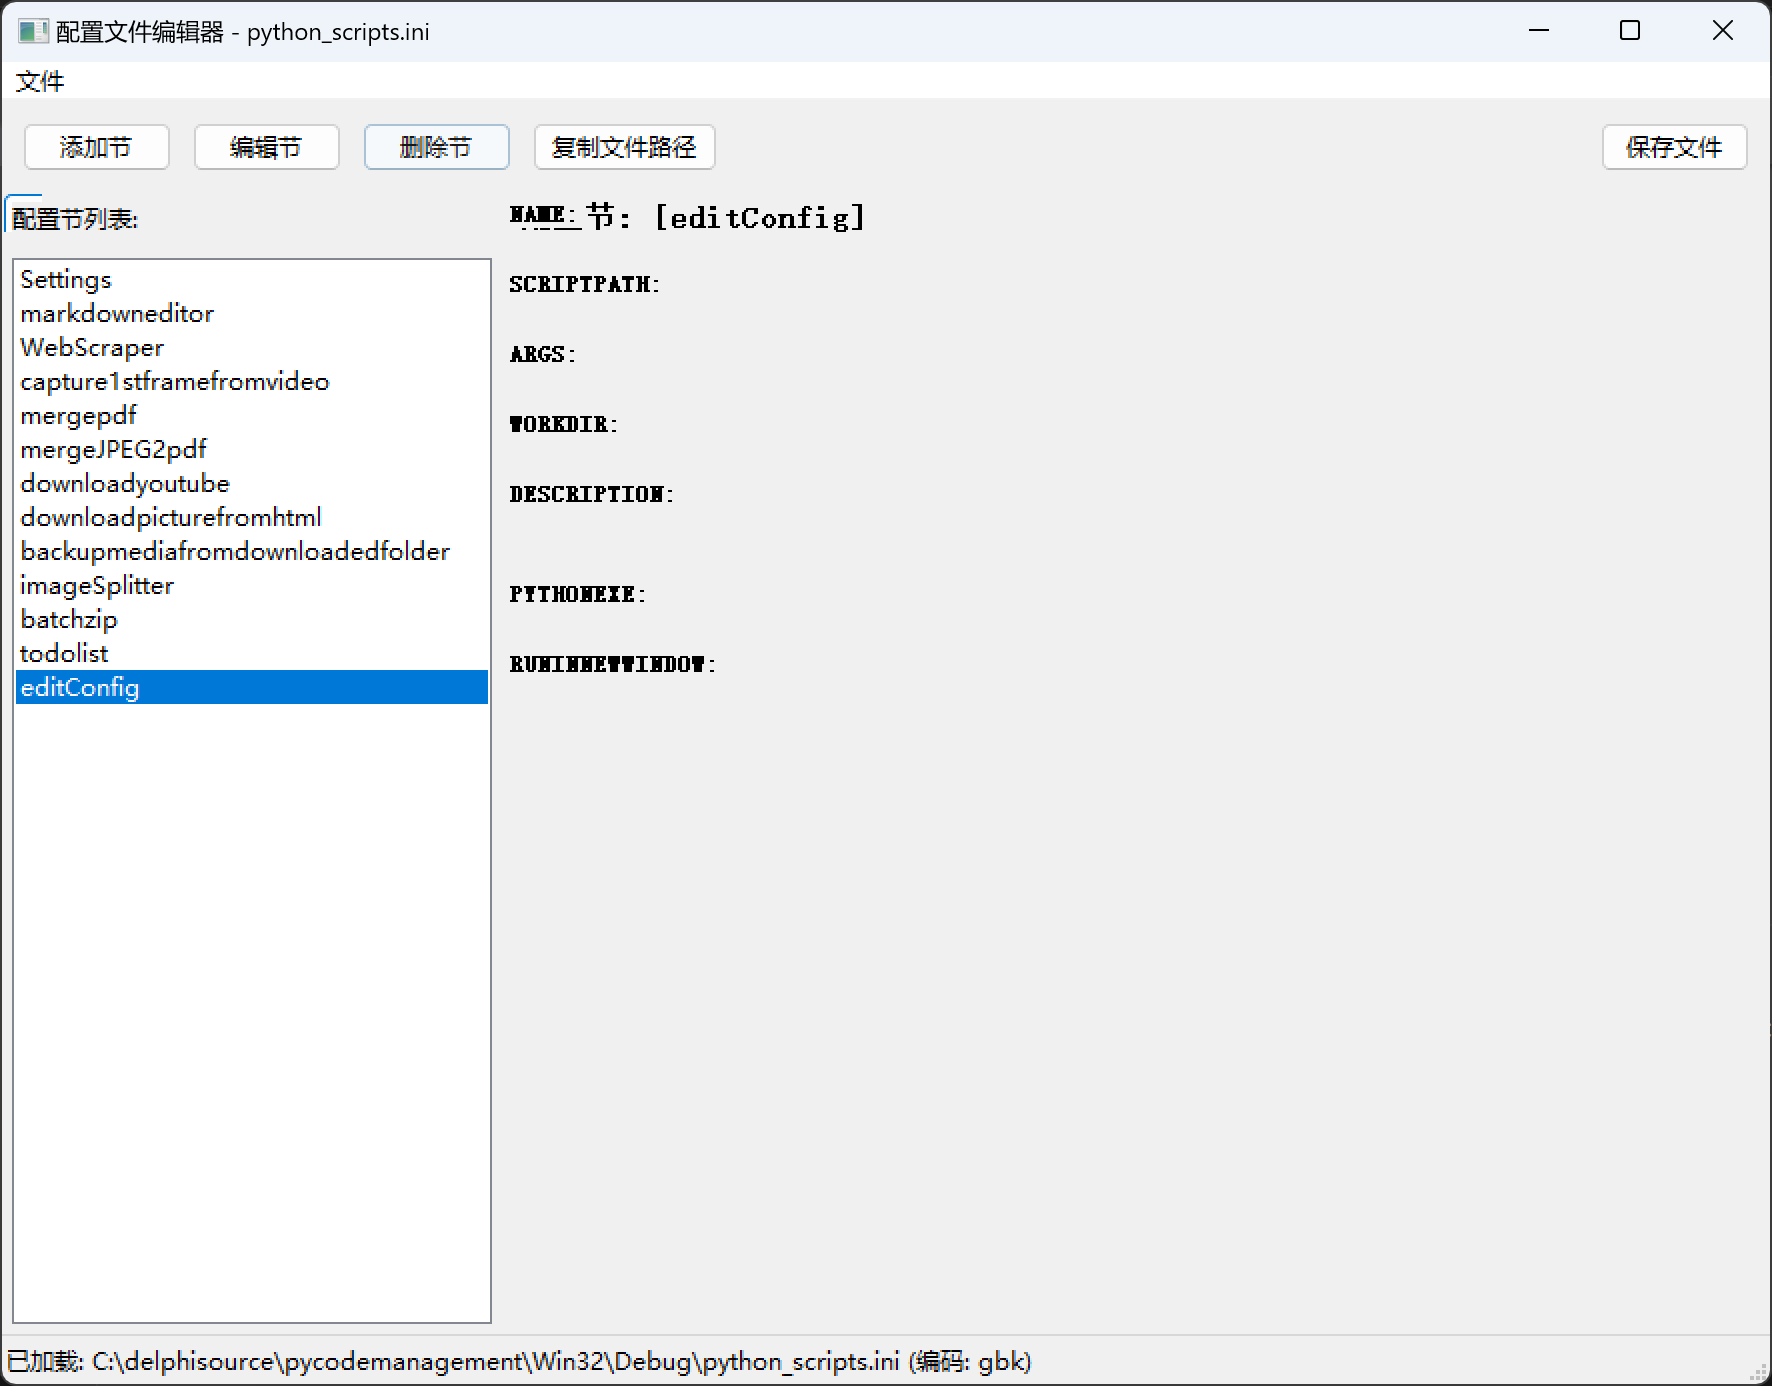Select the downloadyoutube section
This screenshot has height=1386, width=1772.
[251, 483]
